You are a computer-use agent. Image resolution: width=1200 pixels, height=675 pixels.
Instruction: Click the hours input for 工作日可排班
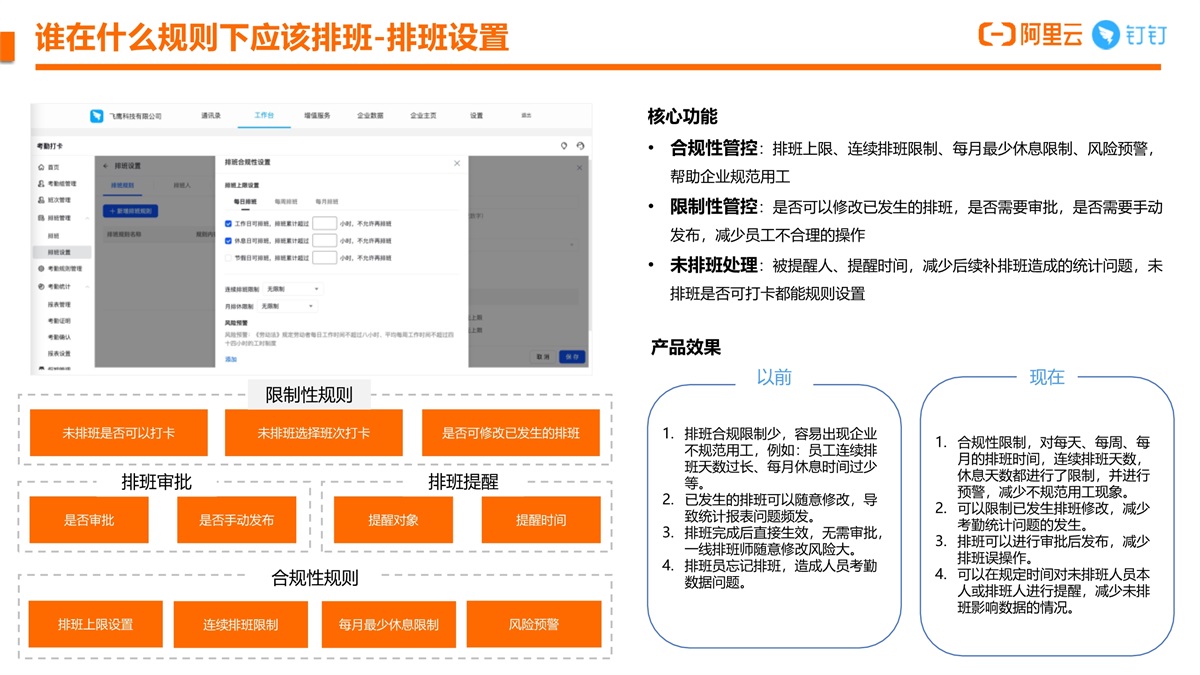[324, 224]
